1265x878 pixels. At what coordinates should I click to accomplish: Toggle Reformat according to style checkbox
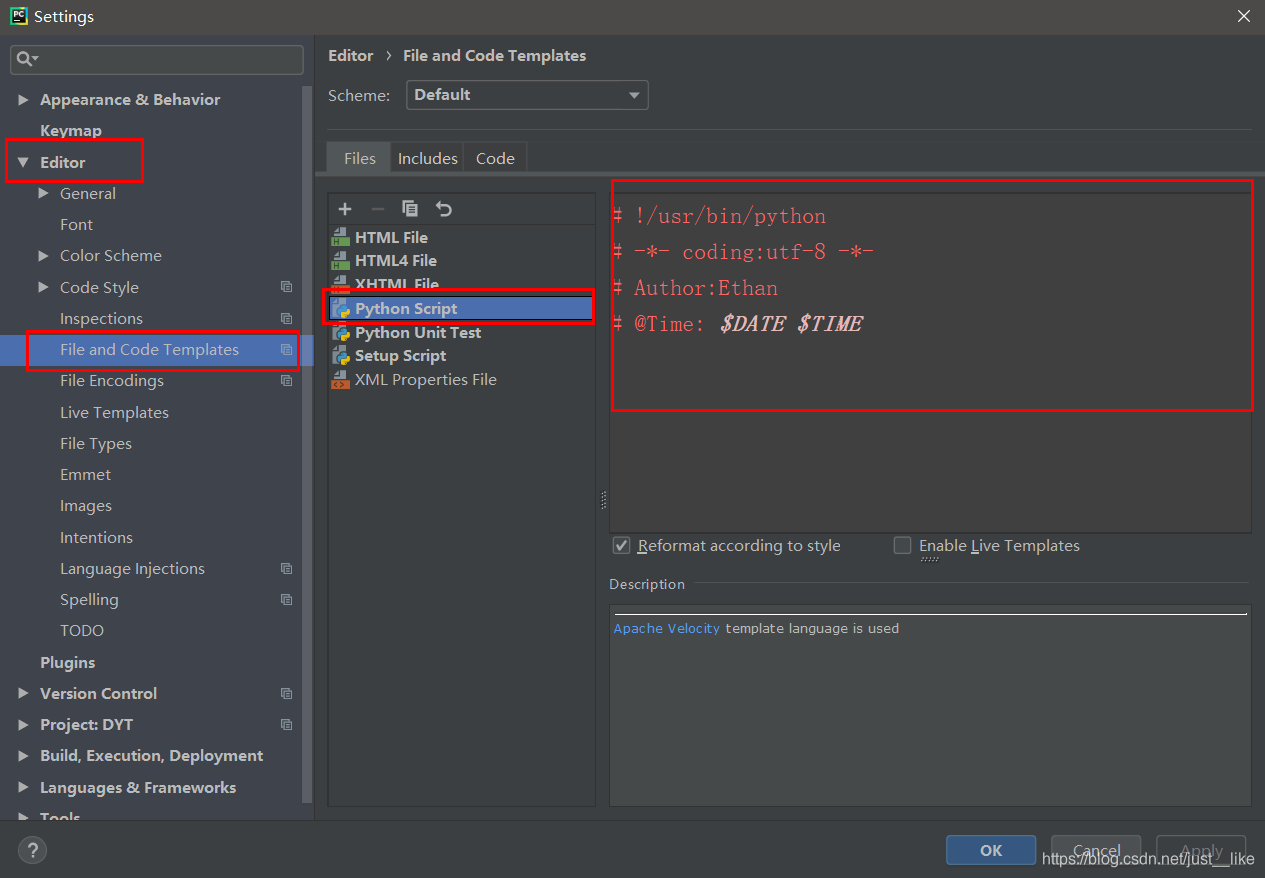coord(622,546)
